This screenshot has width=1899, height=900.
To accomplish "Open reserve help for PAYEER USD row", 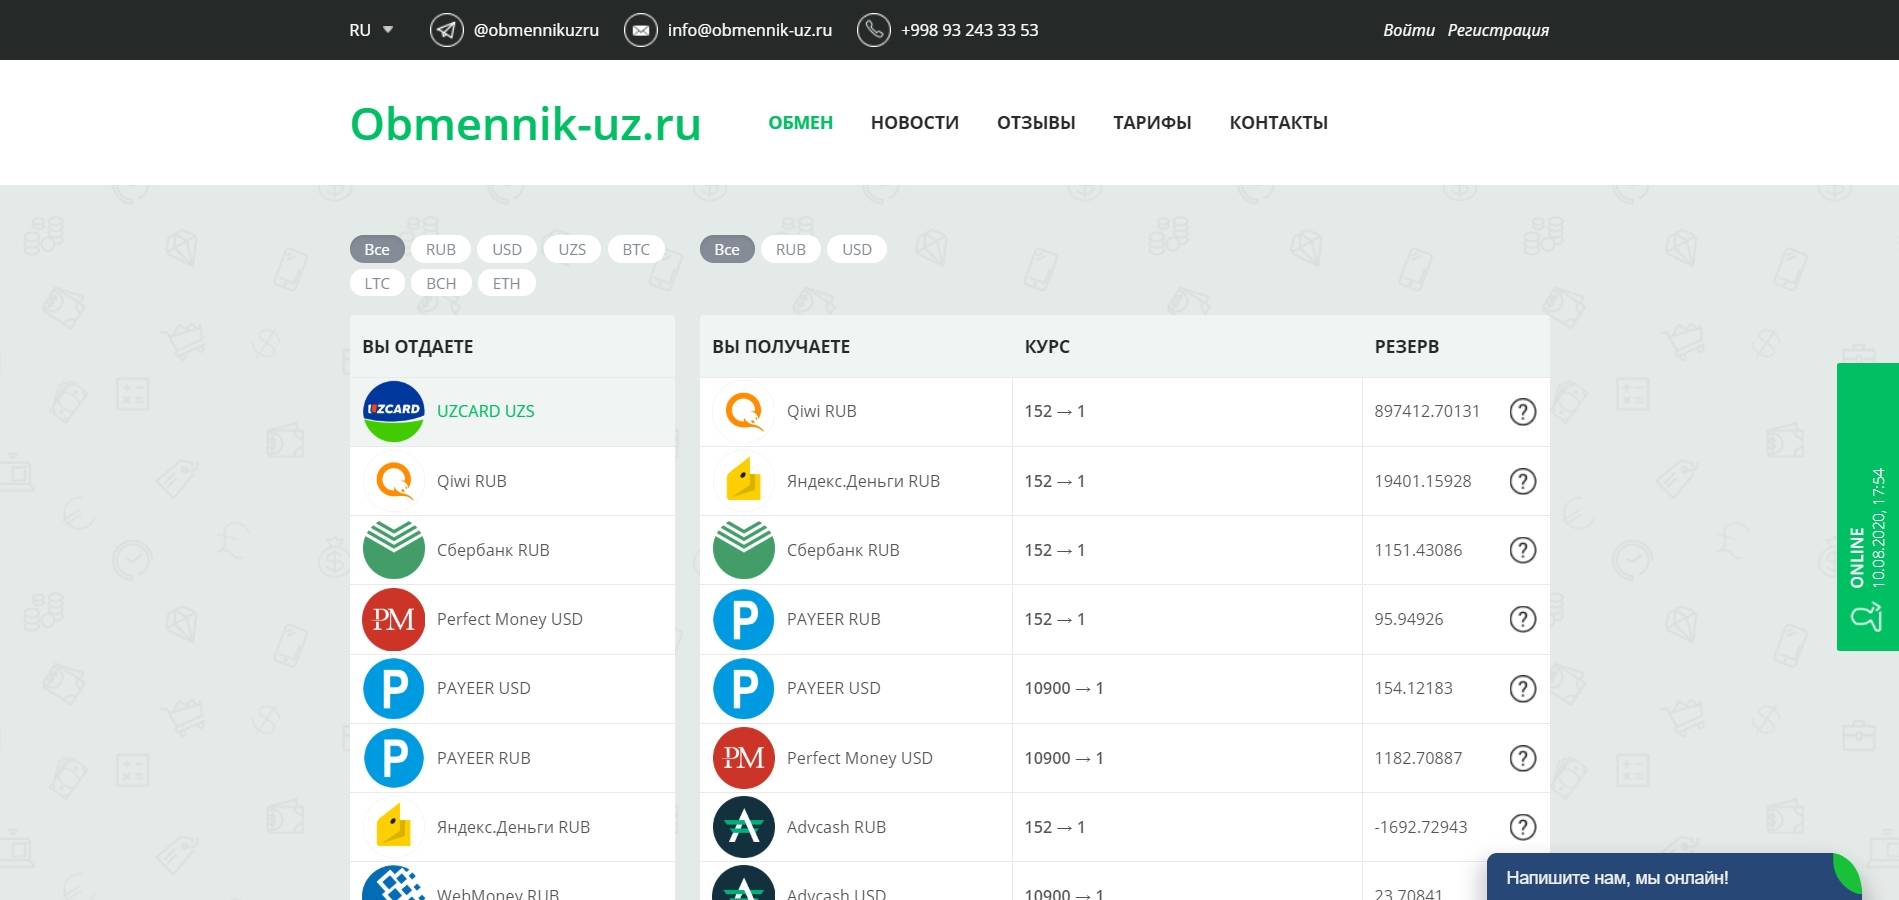I will [1523, 688].
